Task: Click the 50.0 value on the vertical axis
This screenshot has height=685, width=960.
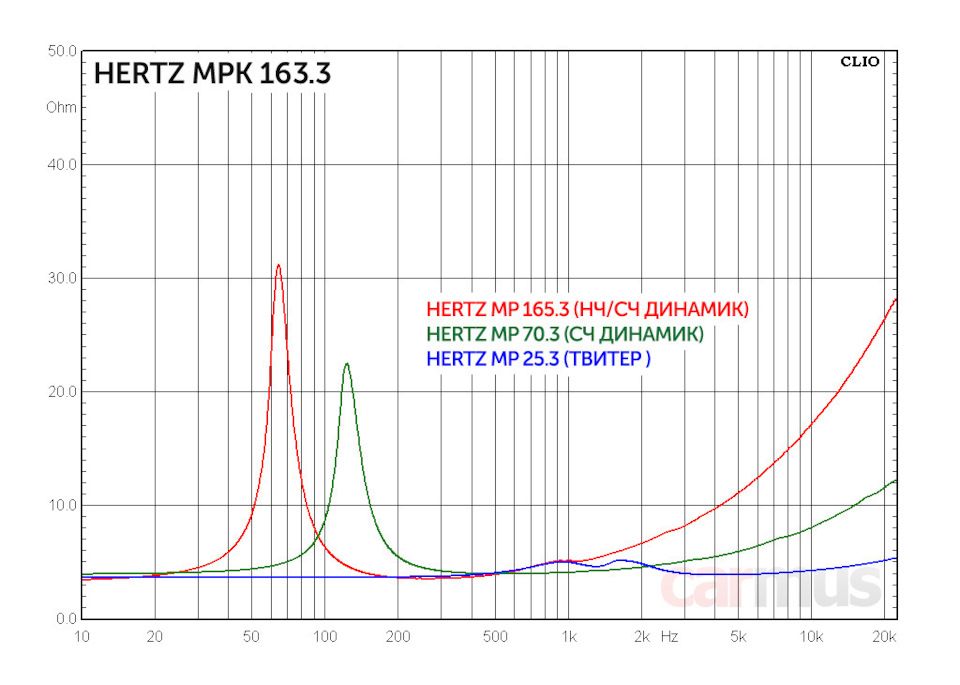Action: [62, 51]
